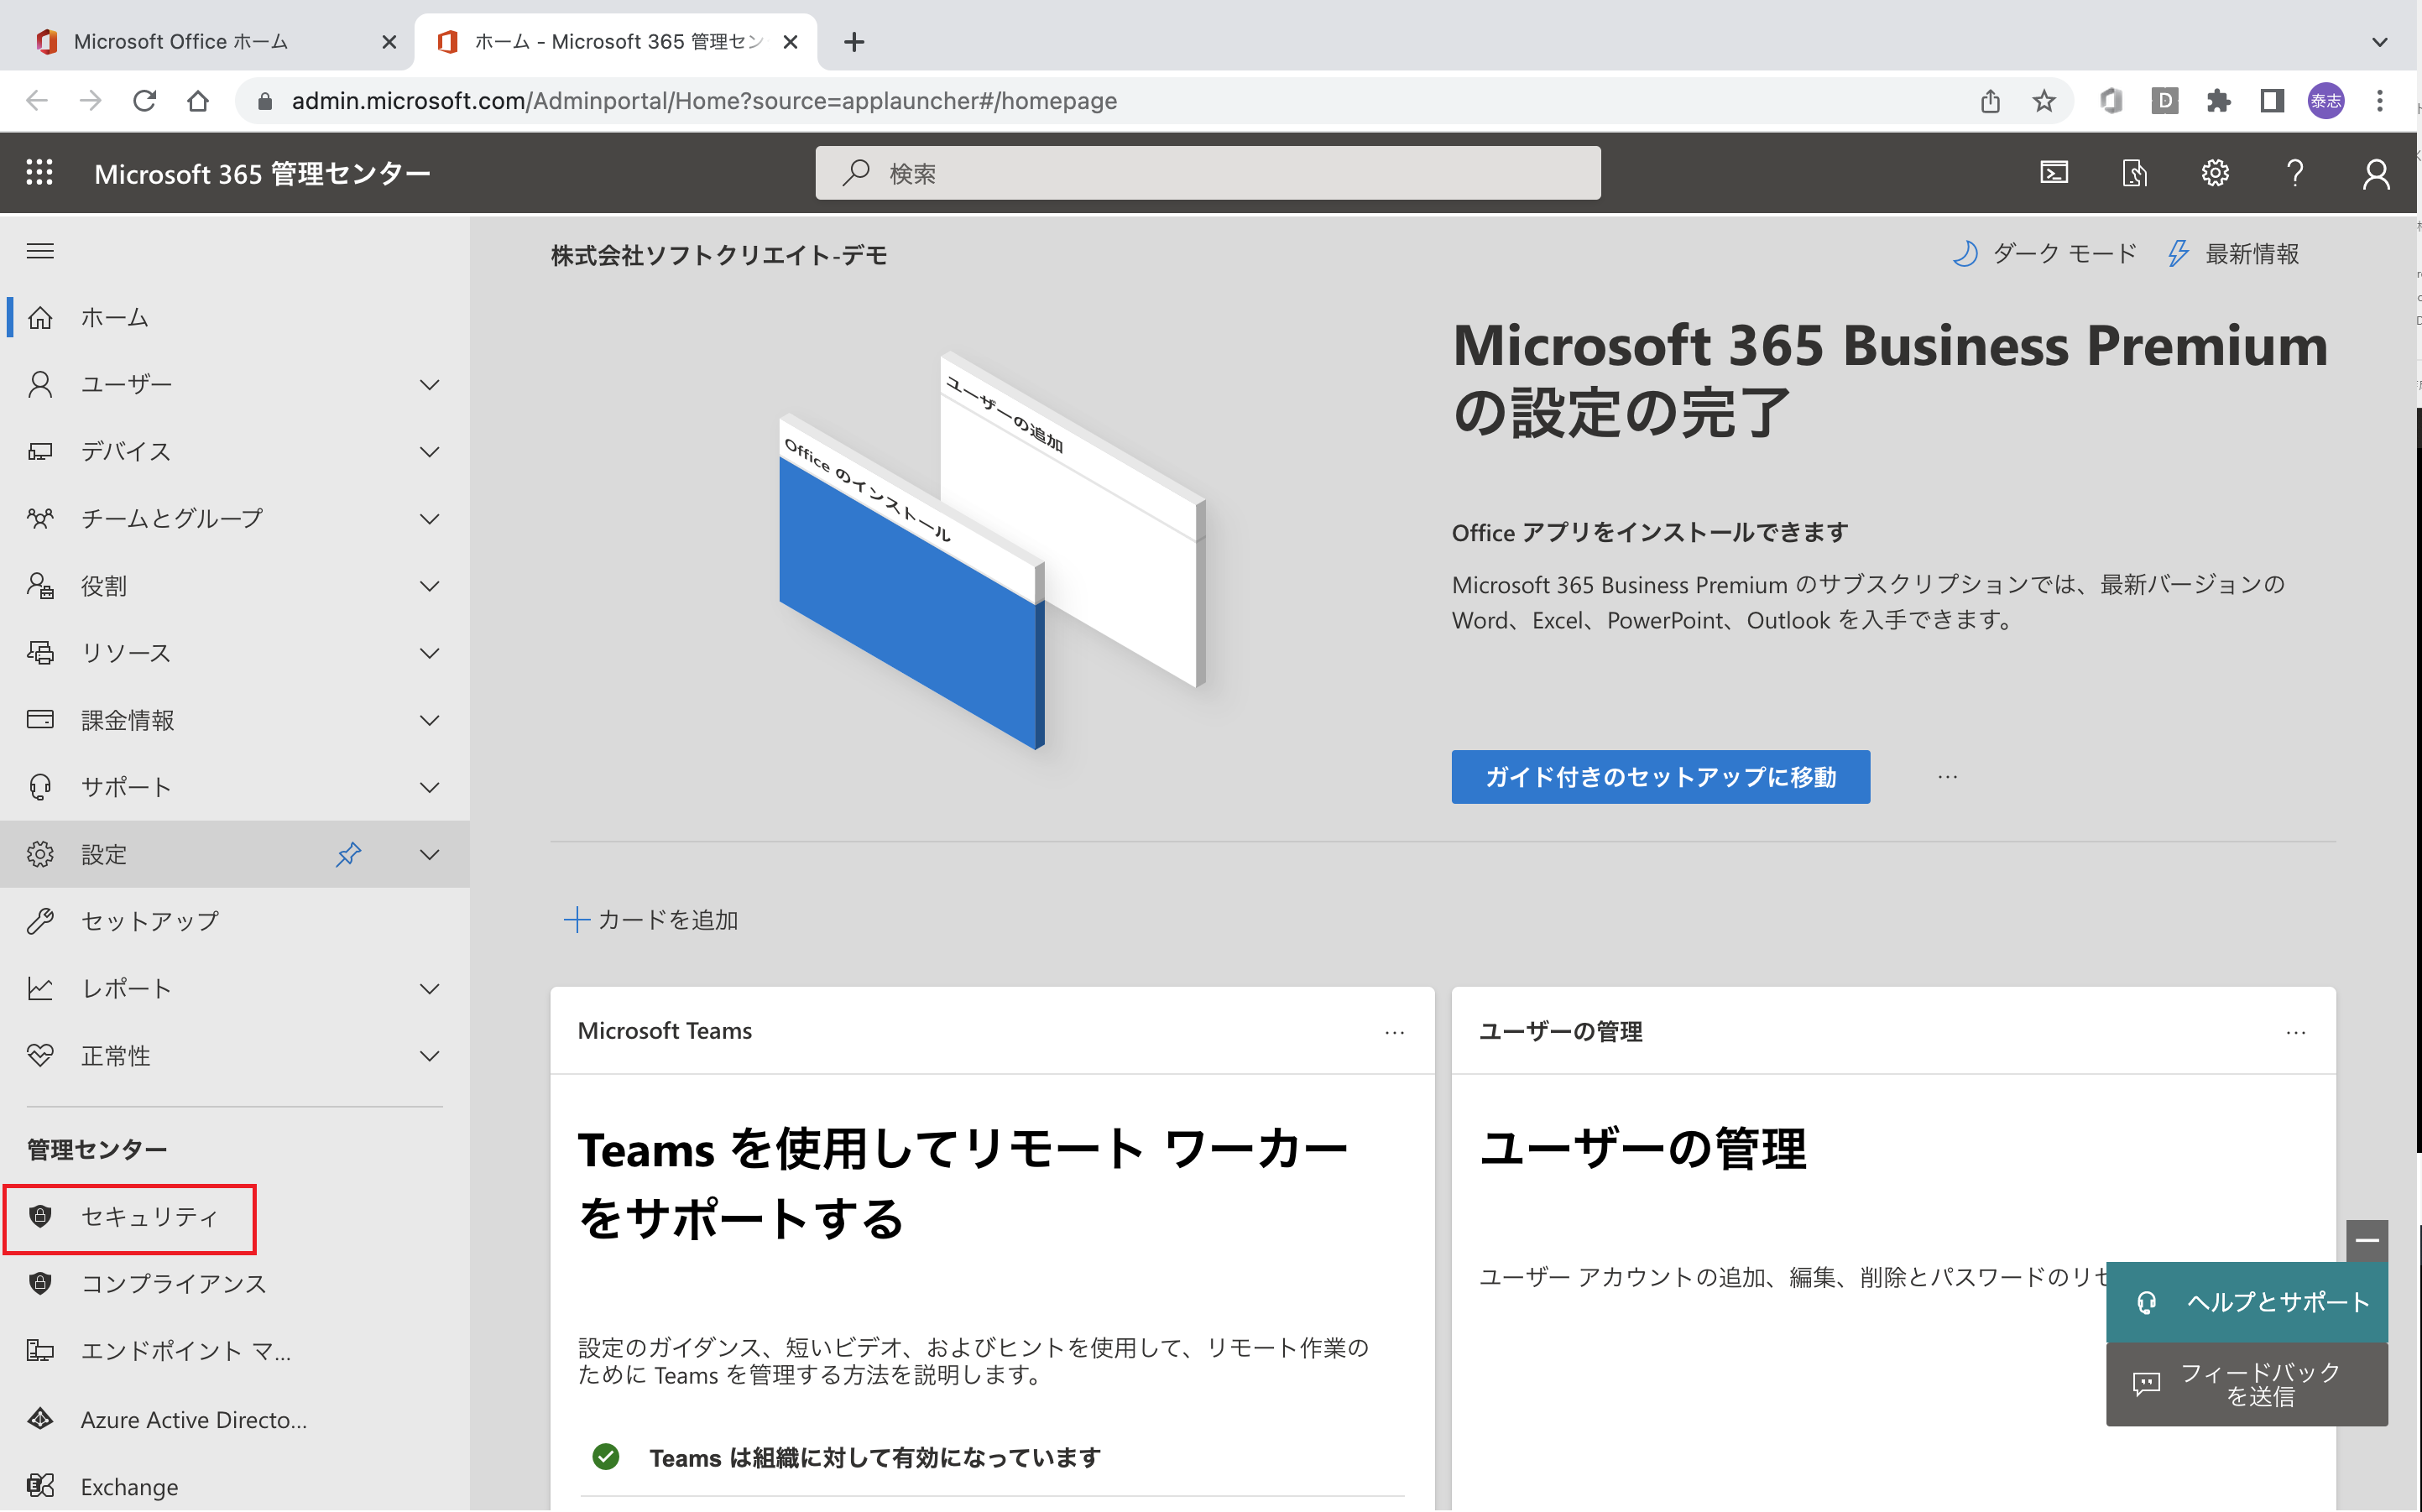Expand the チームとグループ chevron
The image size is (2422, 1512).
(x=429, y=519)
